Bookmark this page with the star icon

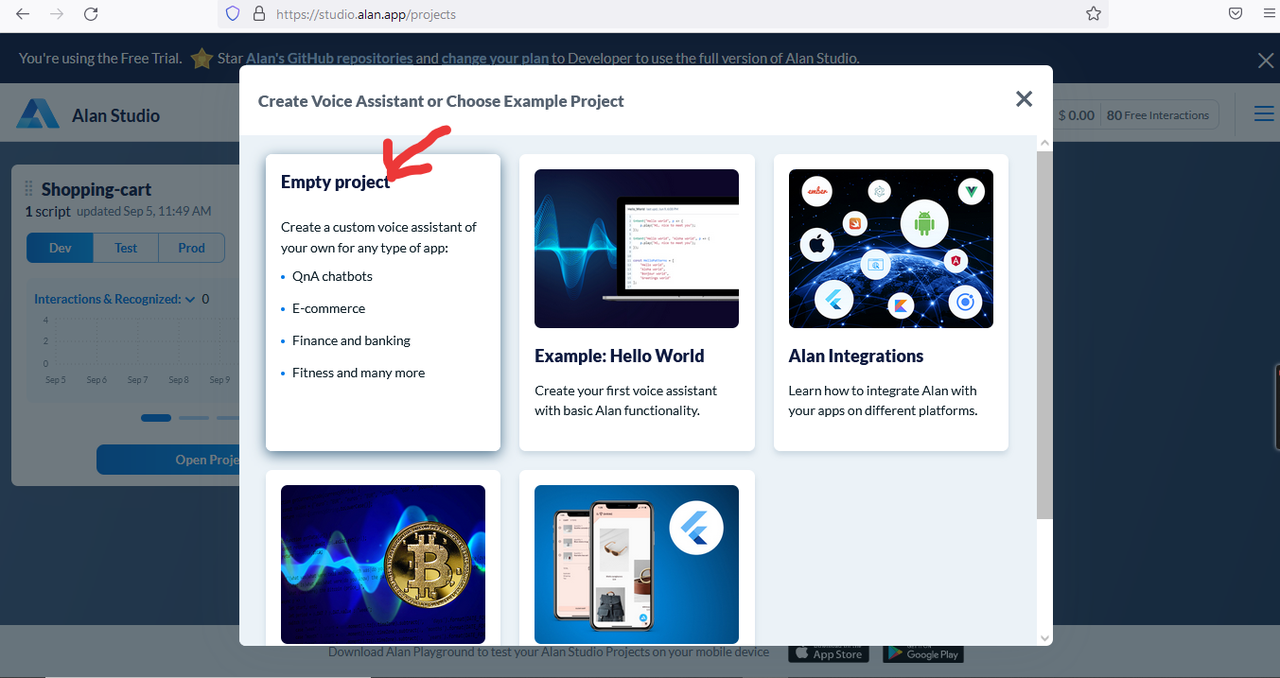(1093, 14)
